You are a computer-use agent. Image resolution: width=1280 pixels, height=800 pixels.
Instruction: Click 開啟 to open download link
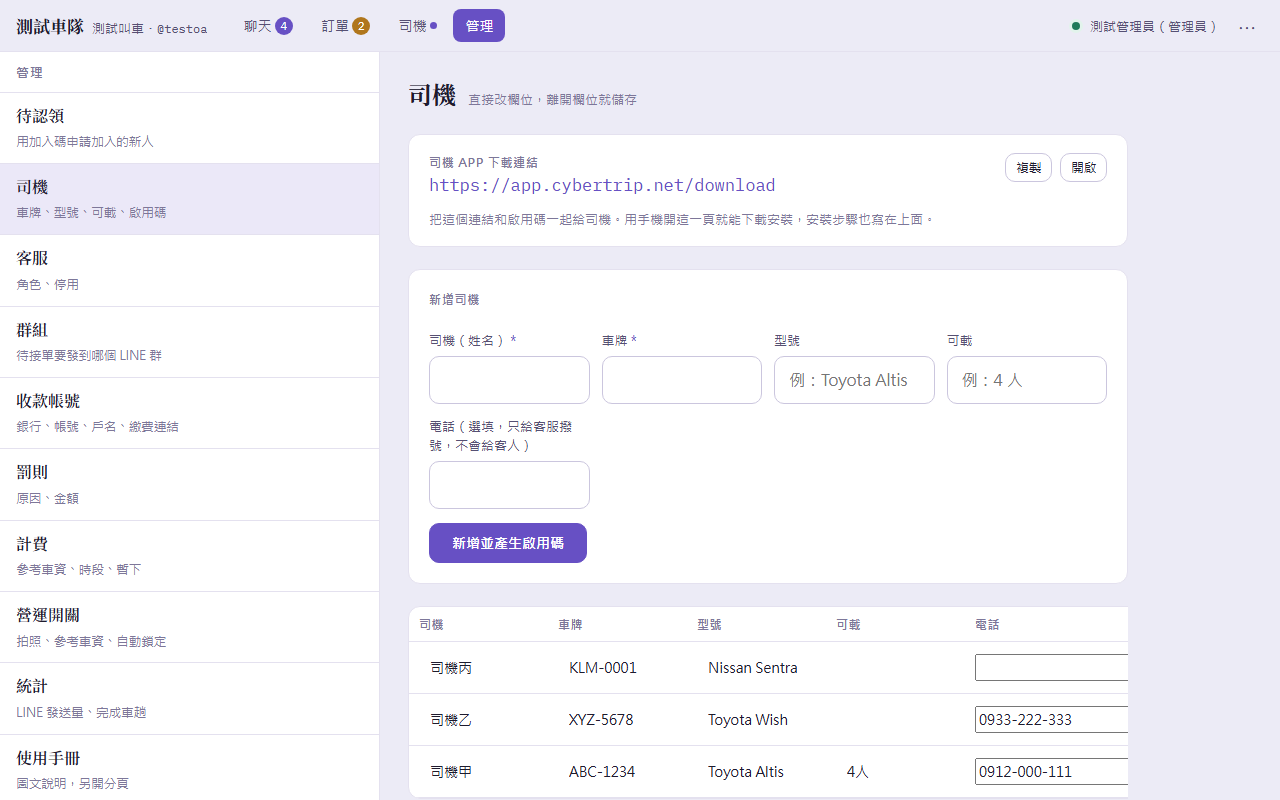[1083, 168]
